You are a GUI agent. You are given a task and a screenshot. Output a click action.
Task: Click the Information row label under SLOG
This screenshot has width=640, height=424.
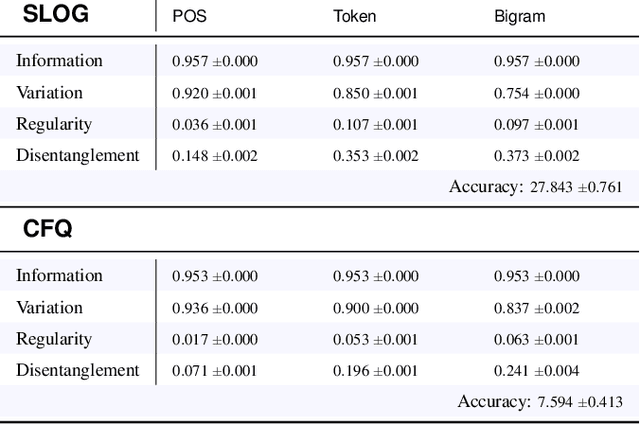tap(59, 61)
